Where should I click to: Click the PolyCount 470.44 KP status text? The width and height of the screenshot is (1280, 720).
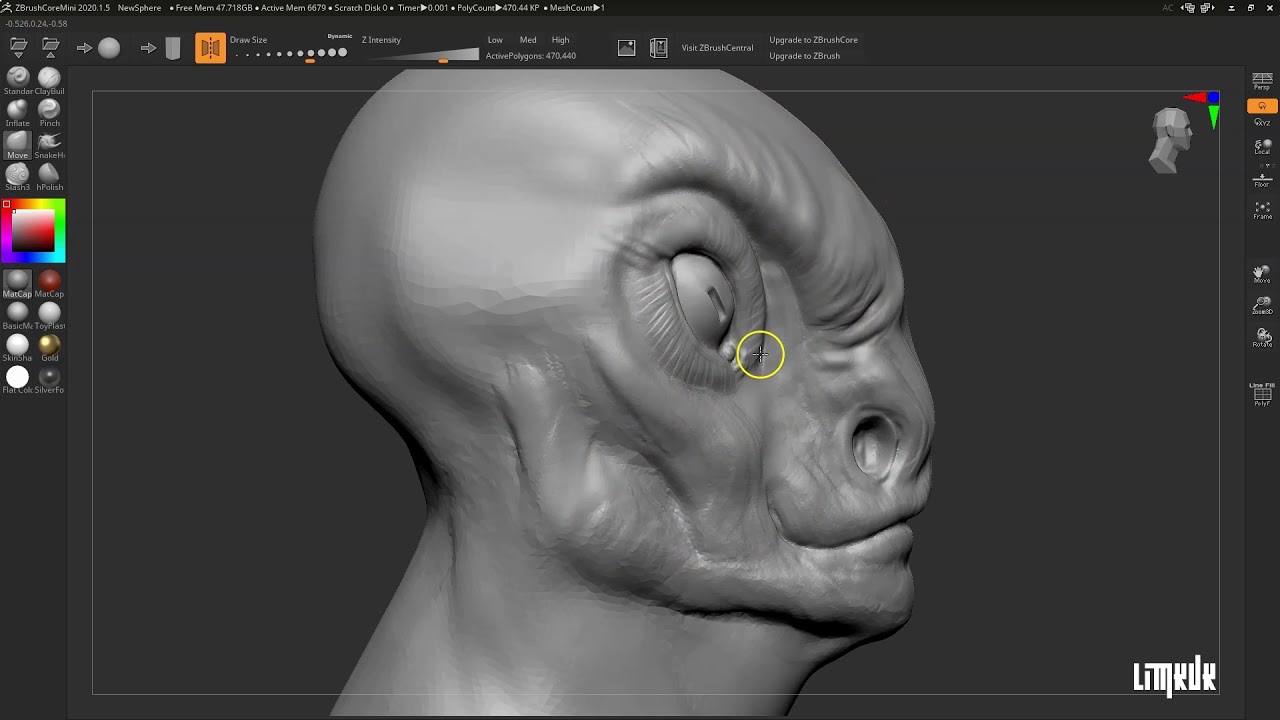498,8
